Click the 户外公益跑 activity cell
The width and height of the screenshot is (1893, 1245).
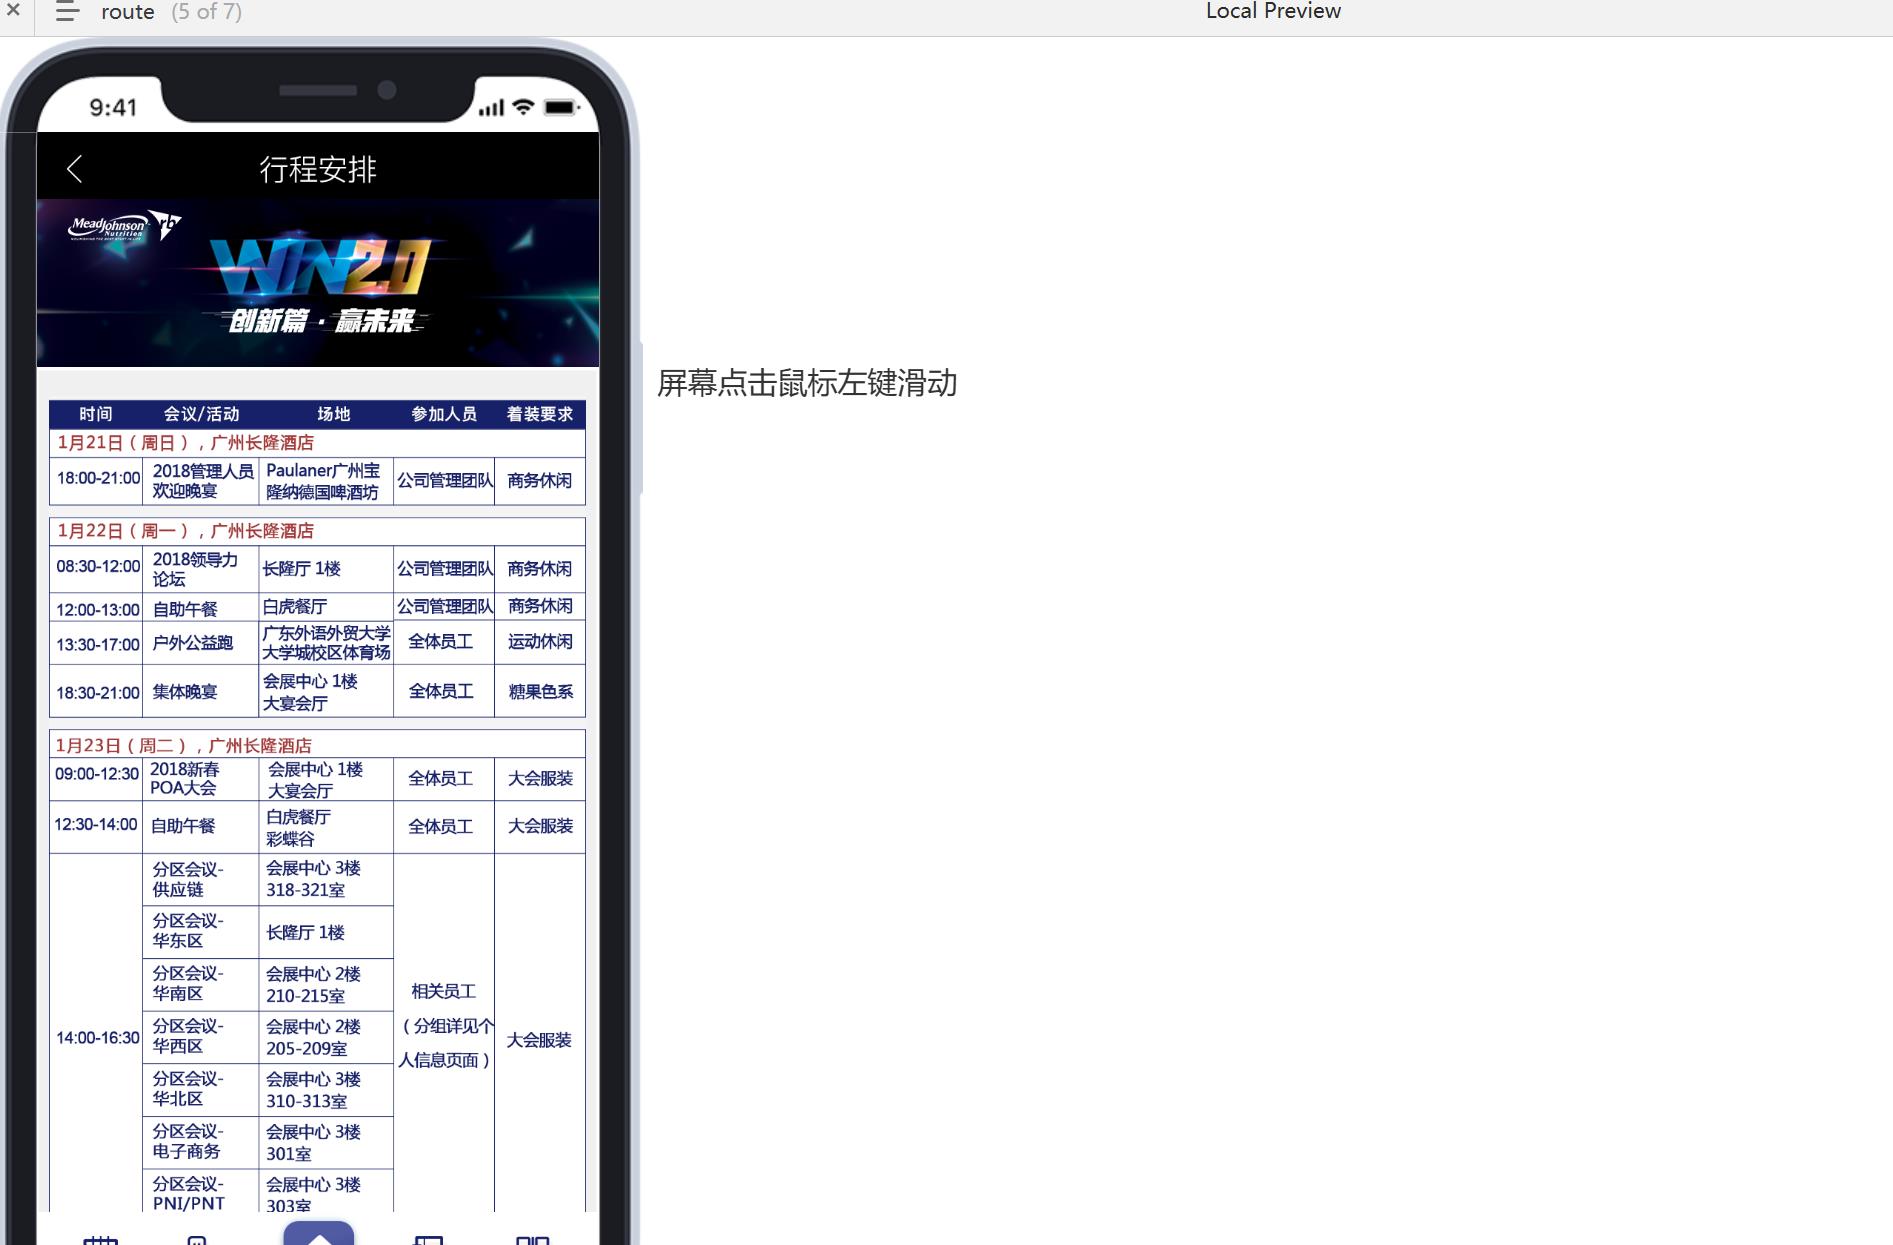[x=201, y=643]
